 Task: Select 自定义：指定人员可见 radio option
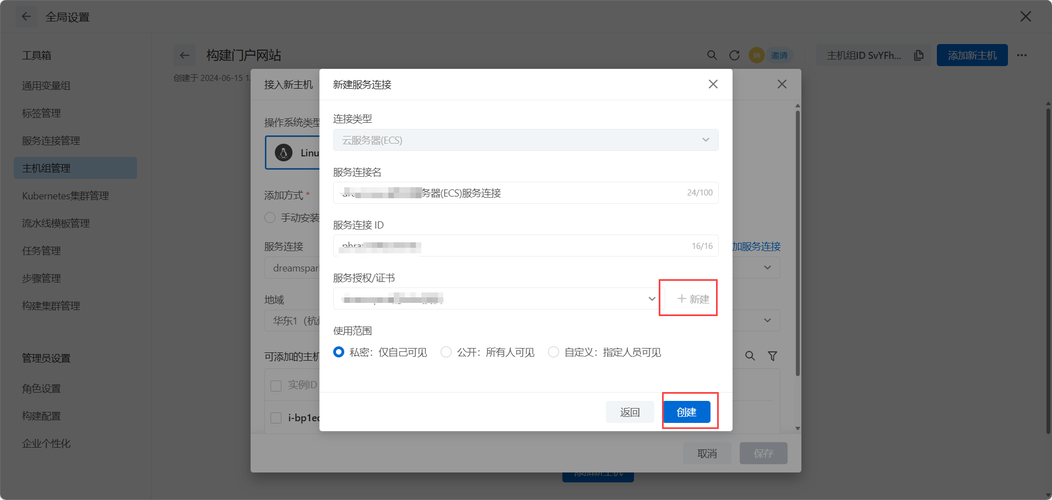point(604,352)
